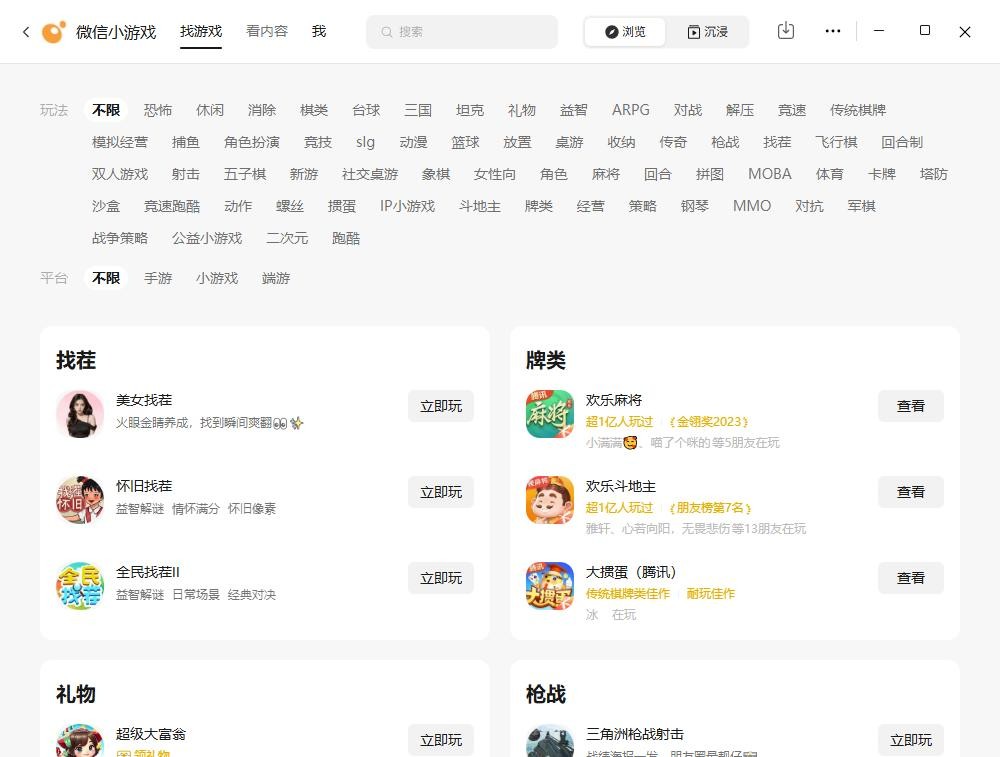The width and height of the screenshot is (1000, 757).
Task: Select the 五子棋 gameplay tag
Action: [x=245, y=174]
